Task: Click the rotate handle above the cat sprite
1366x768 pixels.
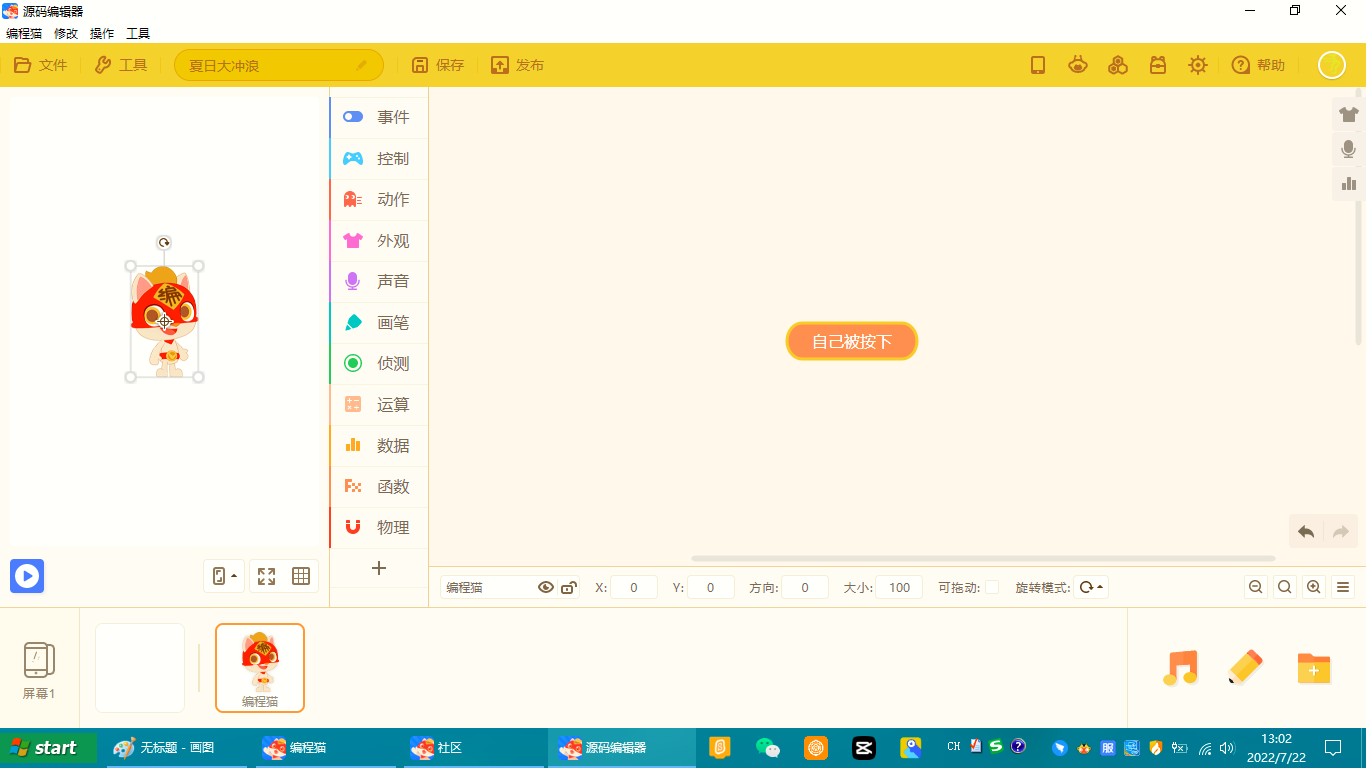Action: 164,243
